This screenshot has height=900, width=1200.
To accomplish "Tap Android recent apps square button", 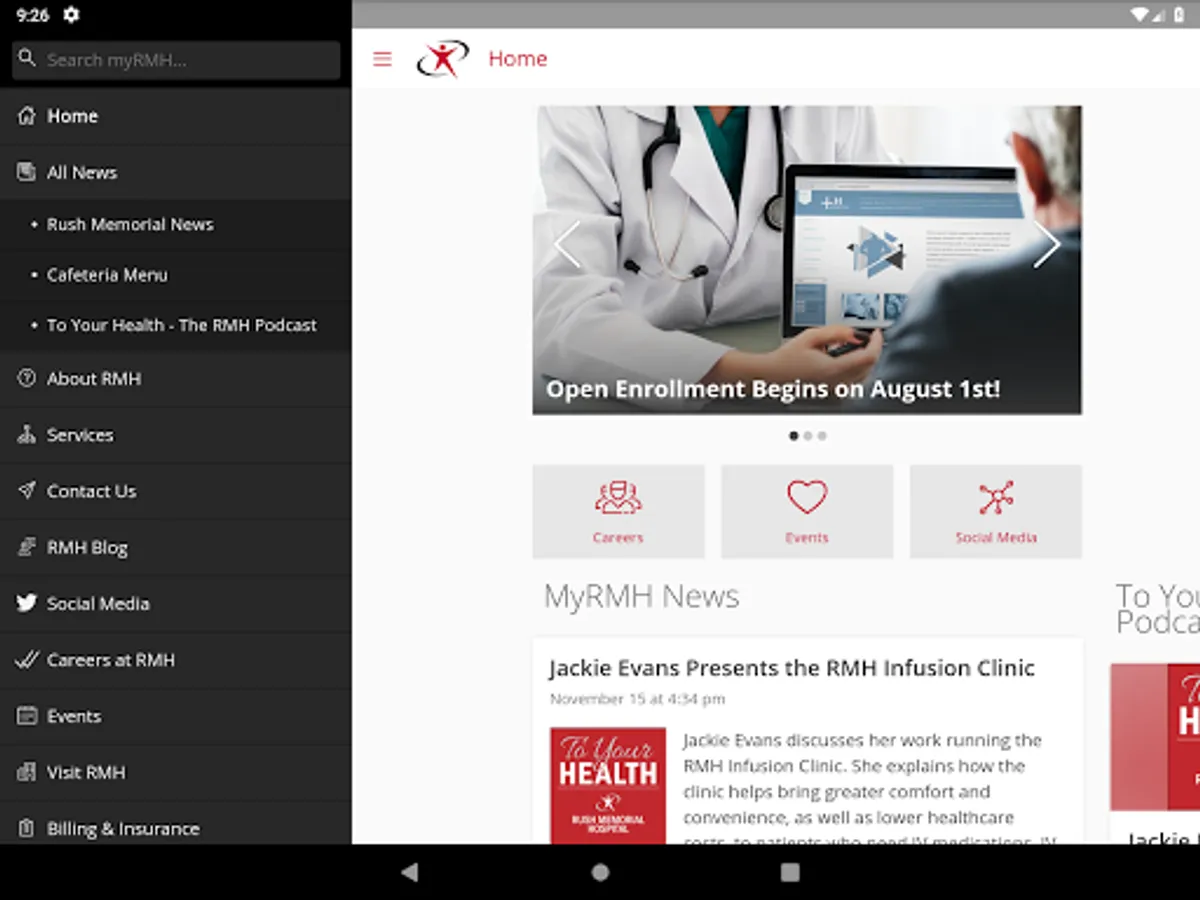I will [x=790, y=872].
